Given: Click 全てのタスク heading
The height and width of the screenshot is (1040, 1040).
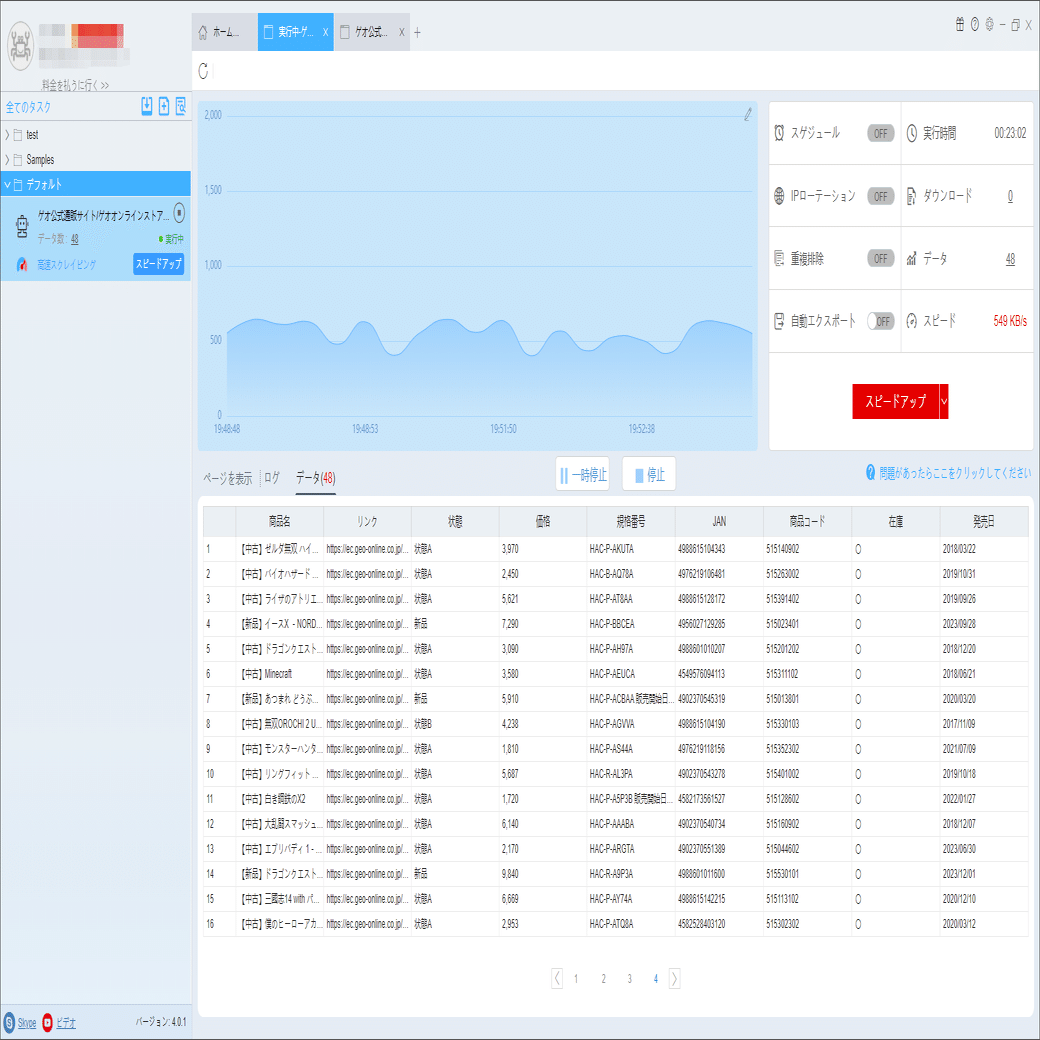Looking at the screenshot, I should click(28, 107).
